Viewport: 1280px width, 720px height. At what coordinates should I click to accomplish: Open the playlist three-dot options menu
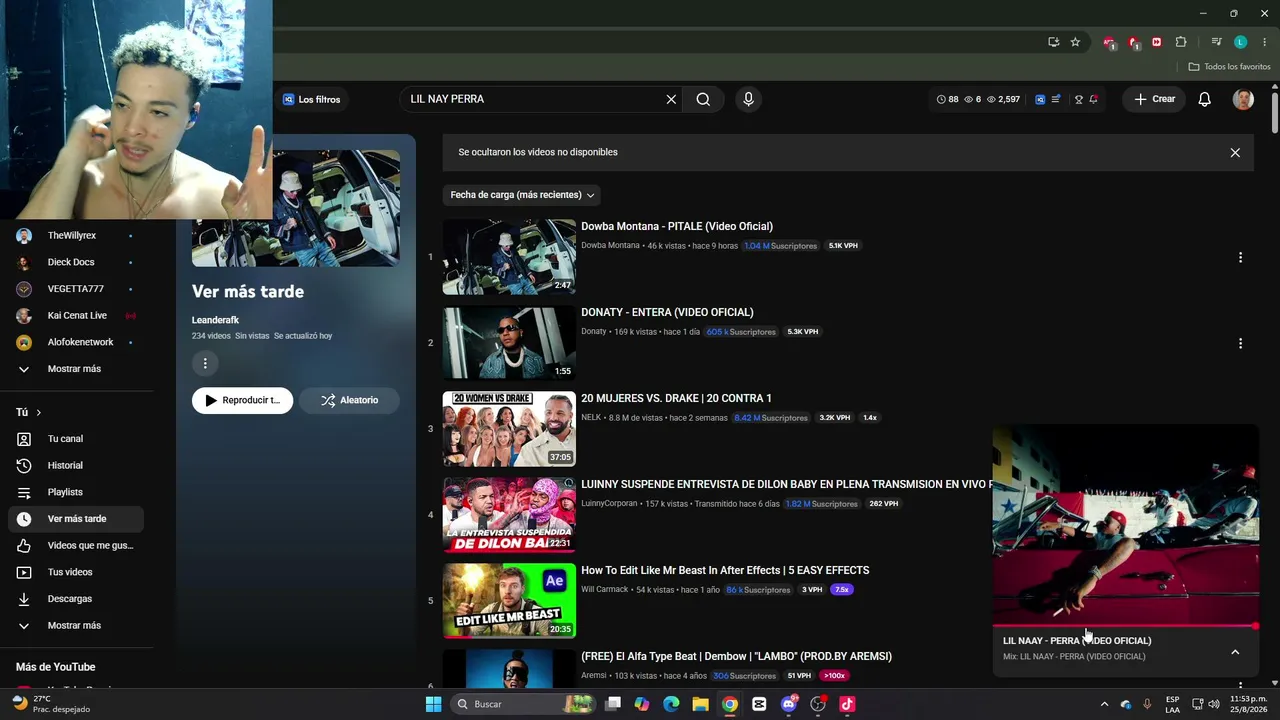(x=205, y=363)
